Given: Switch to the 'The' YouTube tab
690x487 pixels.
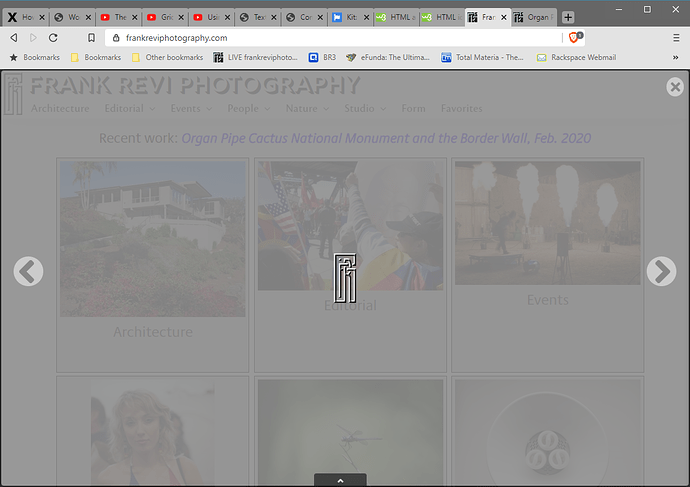Looking at the screenshot, I should [x=114, y=17].
